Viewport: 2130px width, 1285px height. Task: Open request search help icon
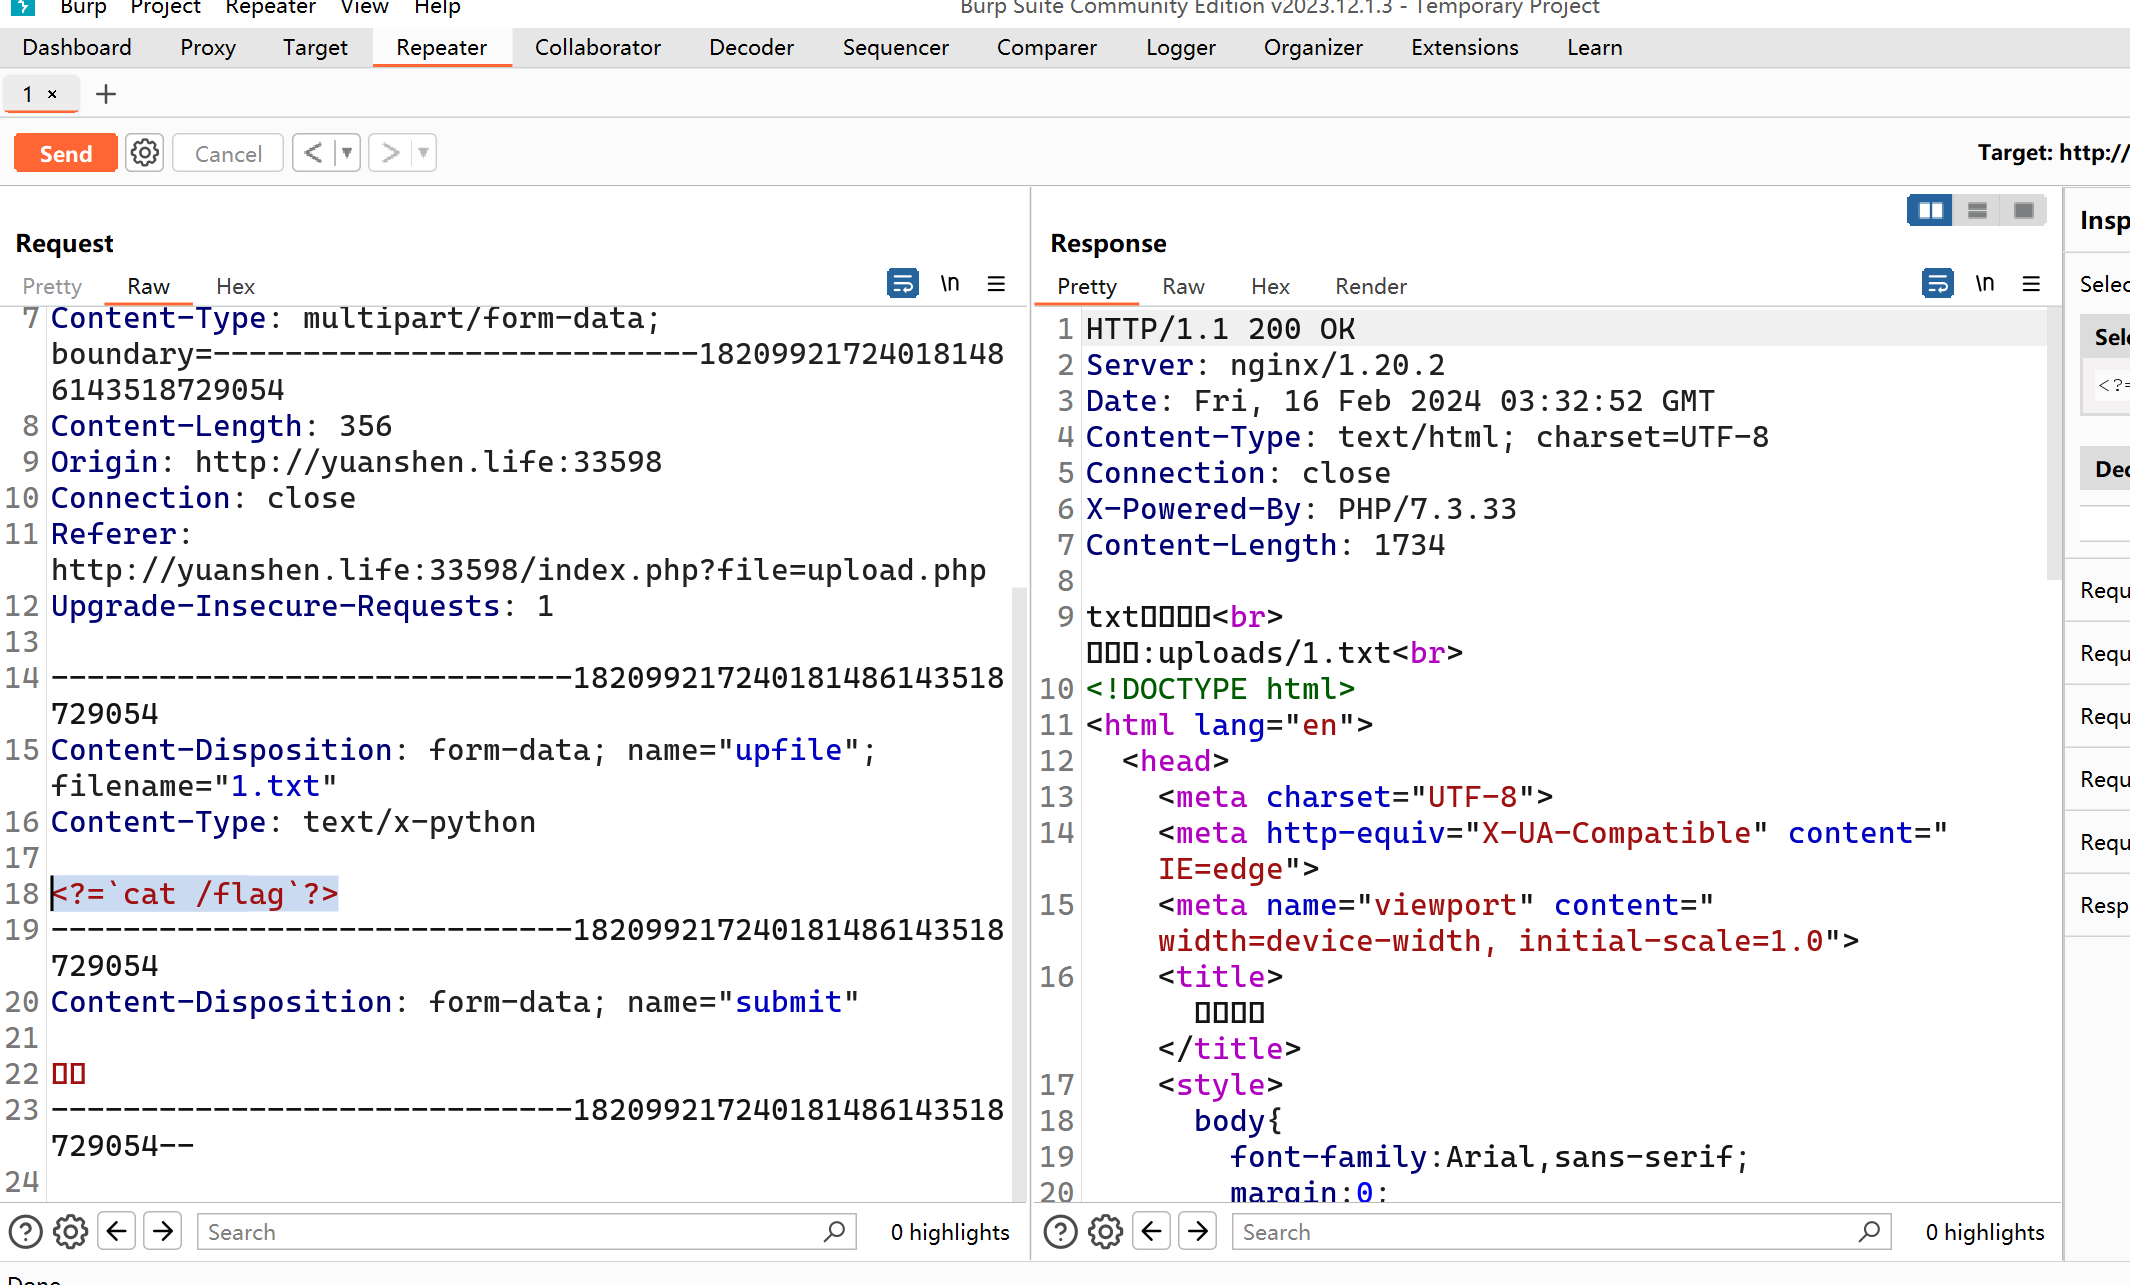click(x=26, y=1231)
